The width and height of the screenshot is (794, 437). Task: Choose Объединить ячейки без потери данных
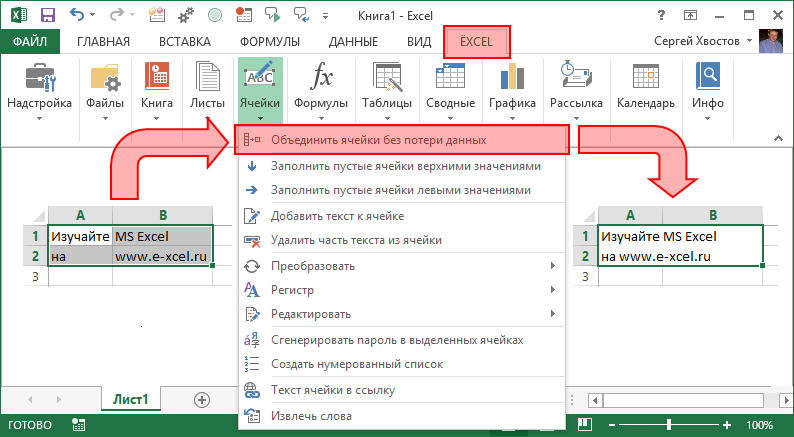pos(402,140)
